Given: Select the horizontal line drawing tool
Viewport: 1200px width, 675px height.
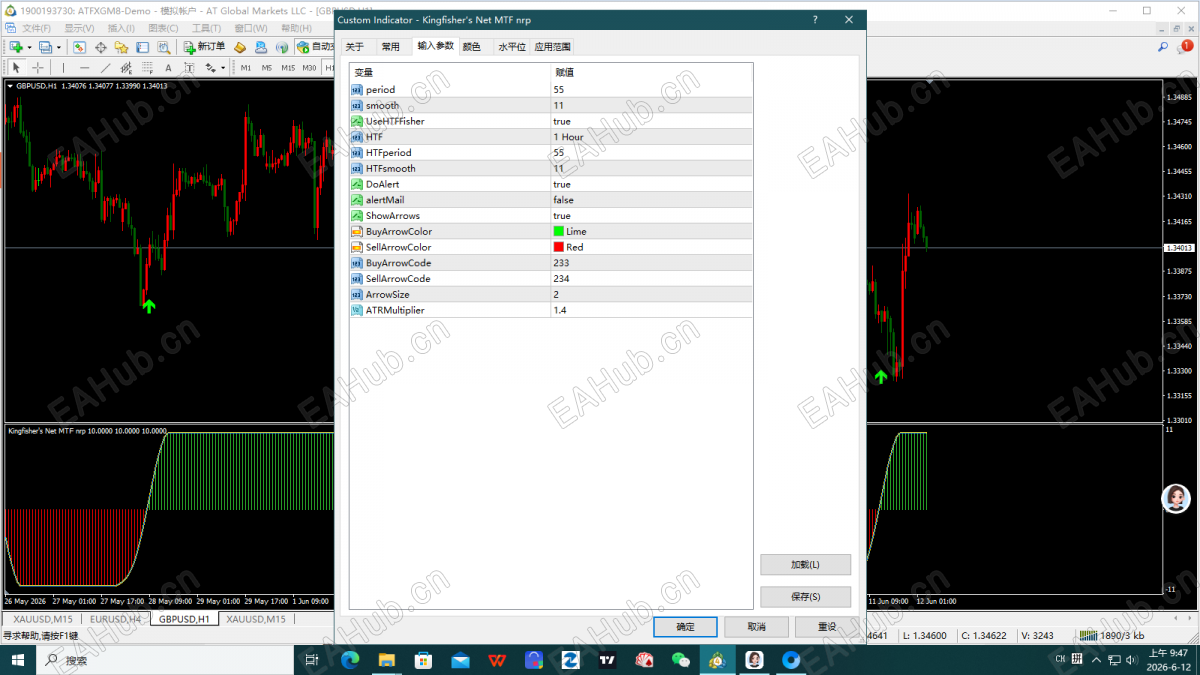Looking at the screenshot, I should click(84, 68).
